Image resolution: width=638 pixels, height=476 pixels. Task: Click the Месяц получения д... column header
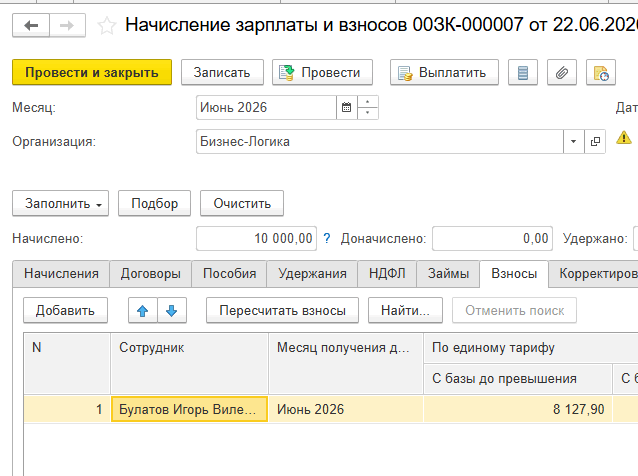click(x=346, y=363)
